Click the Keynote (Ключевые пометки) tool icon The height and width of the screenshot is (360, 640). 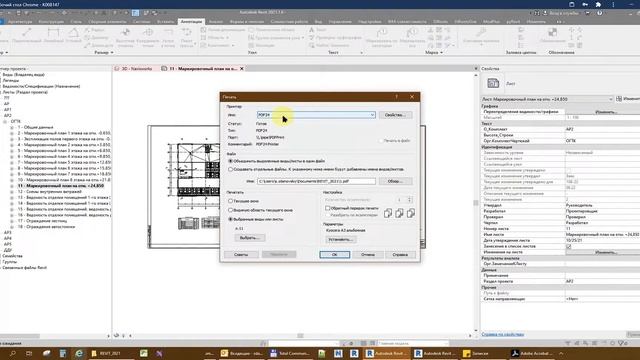[x=481, y=33]
